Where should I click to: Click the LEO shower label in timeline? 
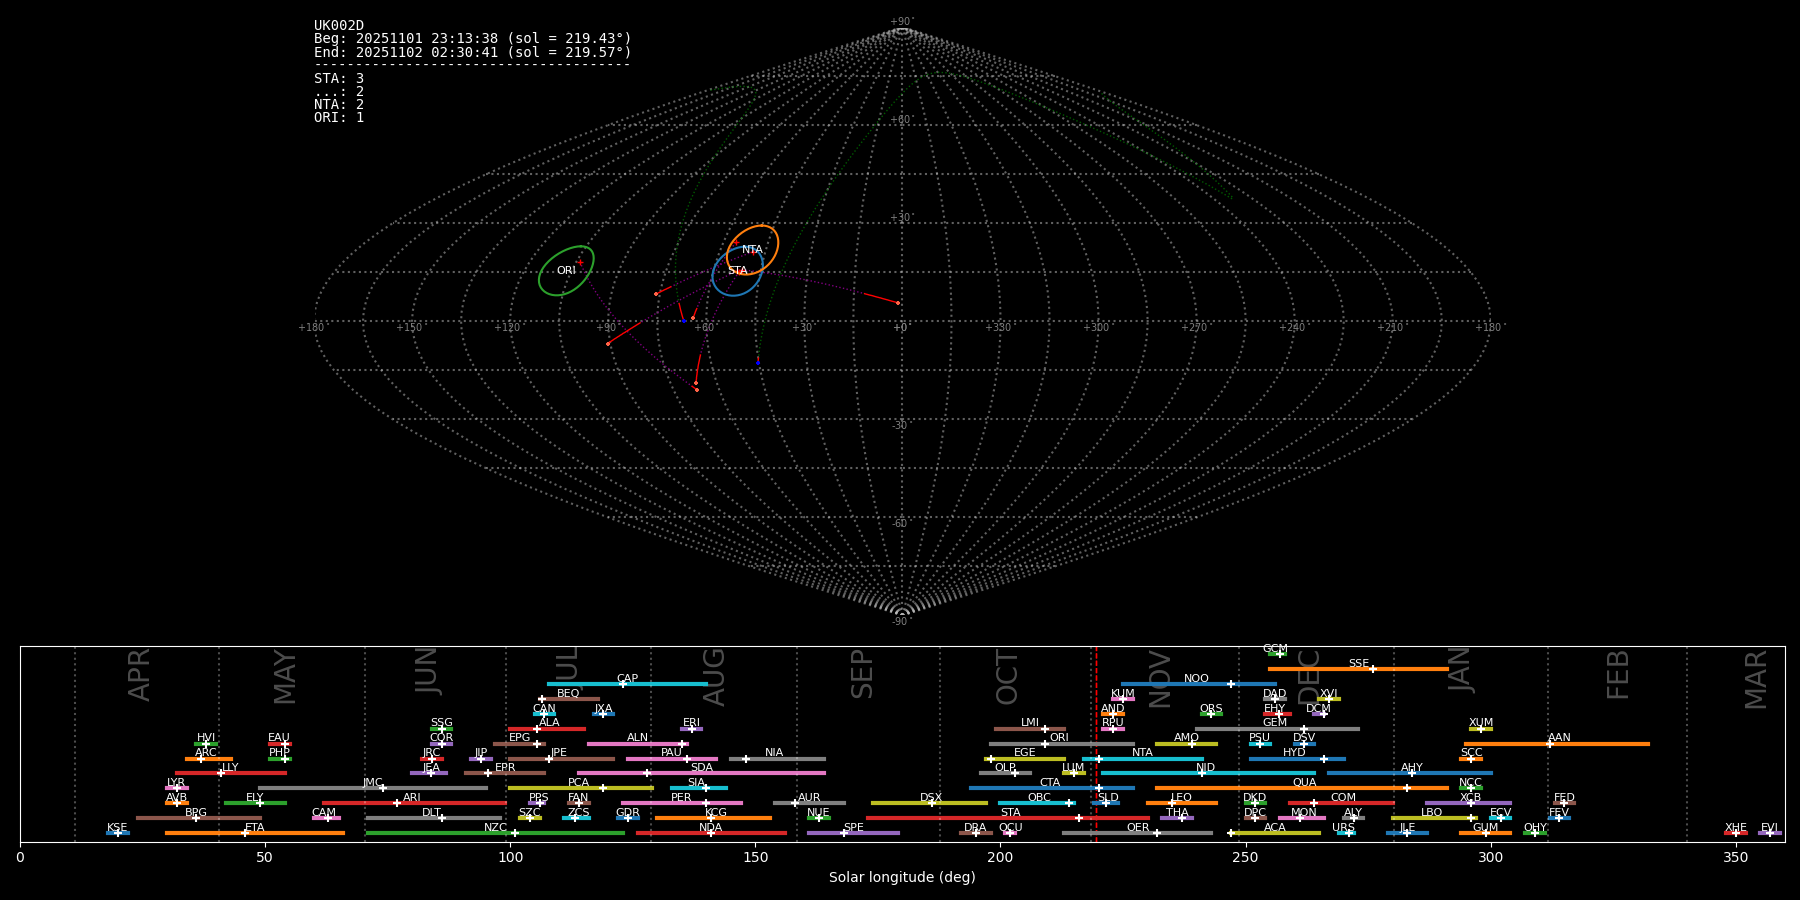pyautogui.click(x=1181, y=798)
